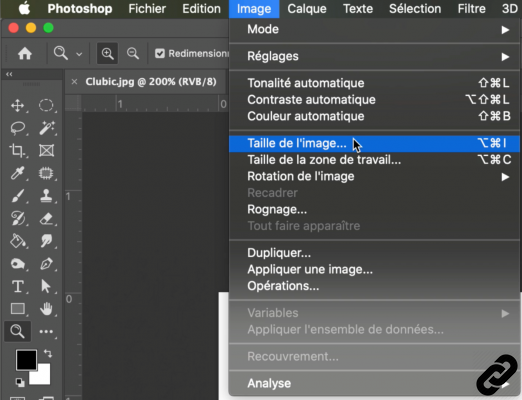Viewport: 522px width, 400px height.
Task: Choose Appliquer une image...
Action: click(375, 269)
